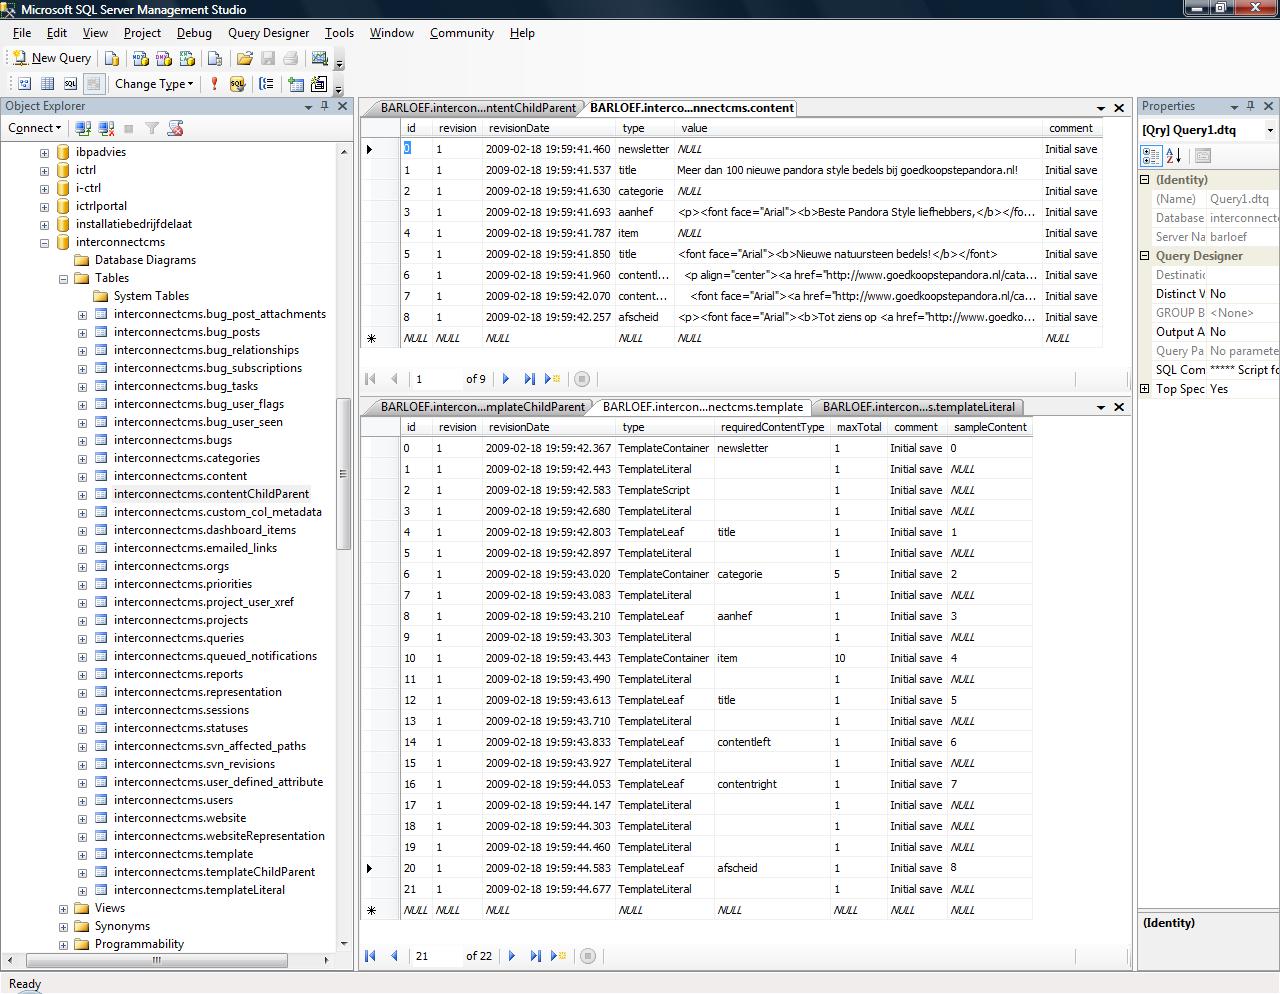Screen dimensions: 1280x994
Task: Open the Properties object selector dropdown
Action: tap(1270, 130)
